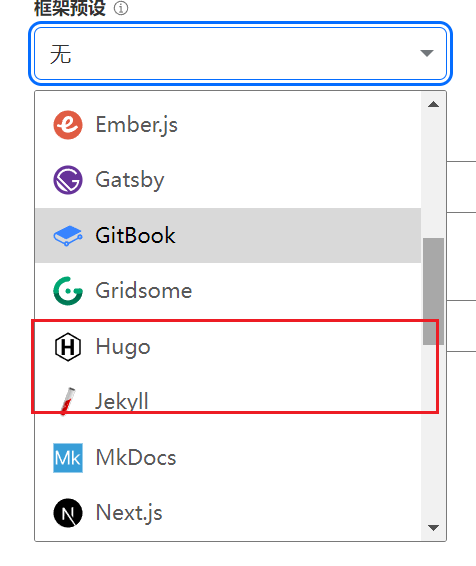Select the highlighted GitBook option

click(x=228, y=235)
